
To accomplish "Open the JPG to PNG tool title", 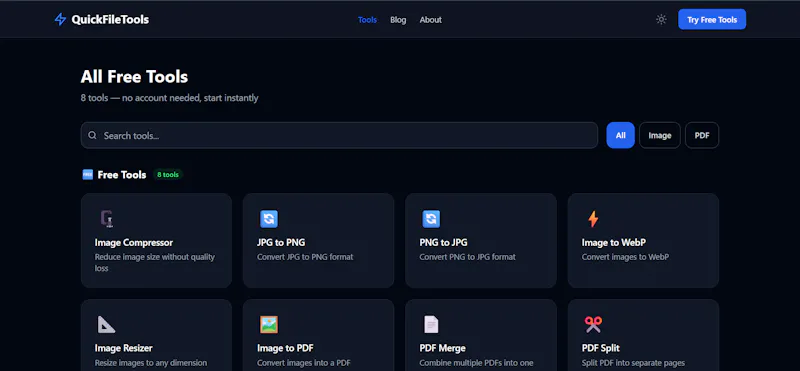I will pyautogui.click(x=281, y=242).
